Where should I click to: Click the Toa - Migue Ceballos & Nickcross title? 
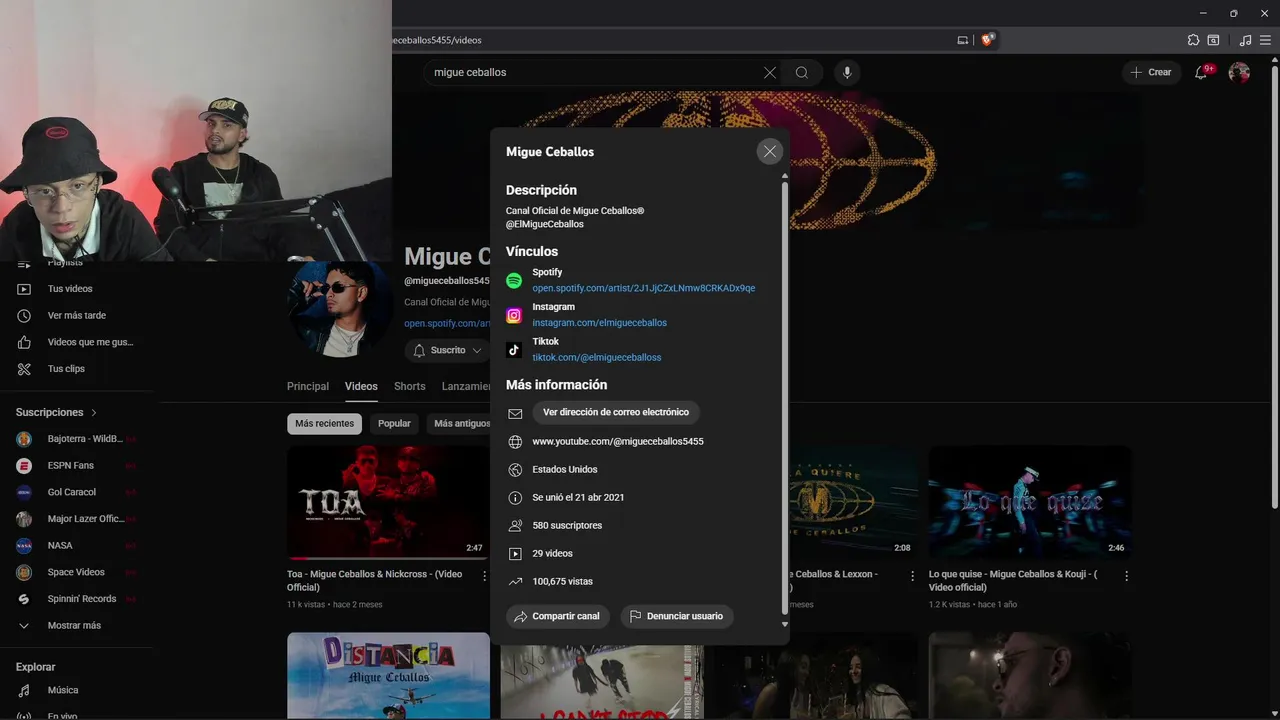pos(374,581)
